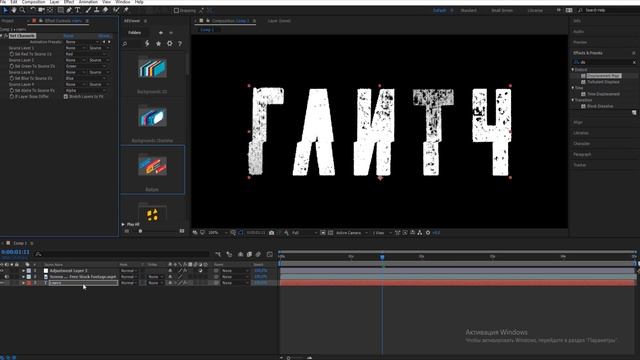This screenshot has width=640, height=360.
Task: Open the viewer resolution Full dropdown
Action: click(x=304, y=233)
